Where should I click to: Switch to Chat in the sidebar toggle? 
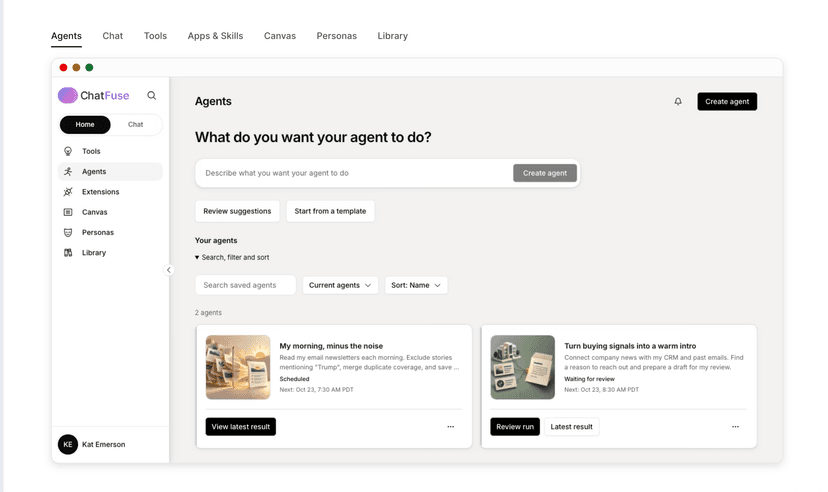[136, 125]
